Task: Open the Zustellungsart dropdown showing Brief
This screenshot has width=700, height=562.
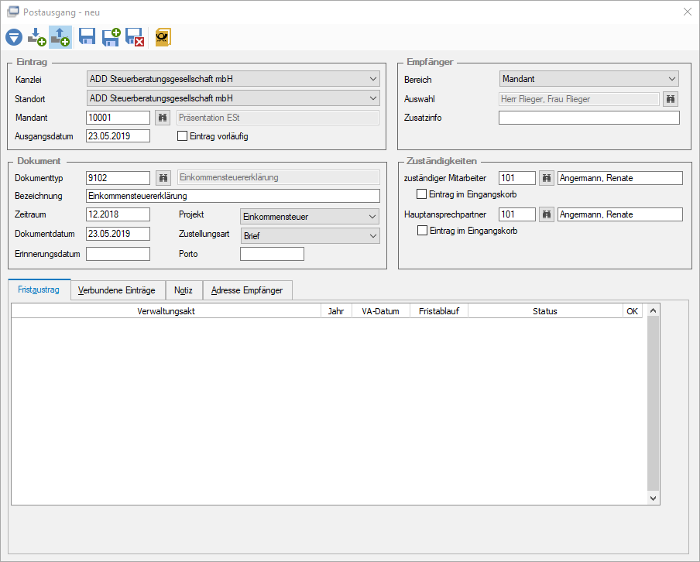Action: coord(310,236)
